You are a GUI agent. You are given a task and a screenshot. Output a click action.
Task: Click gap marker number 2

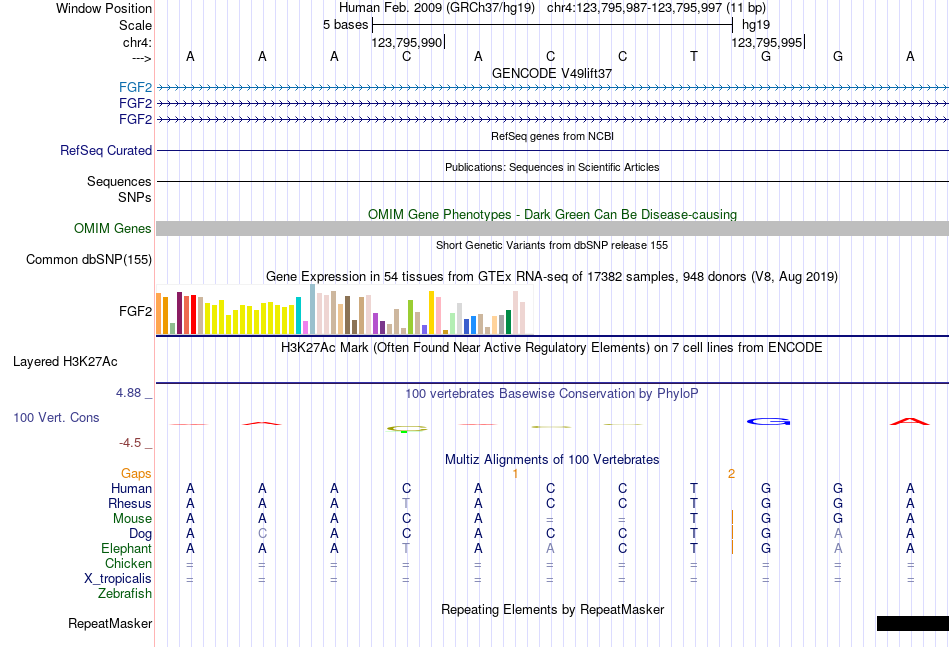732,474
